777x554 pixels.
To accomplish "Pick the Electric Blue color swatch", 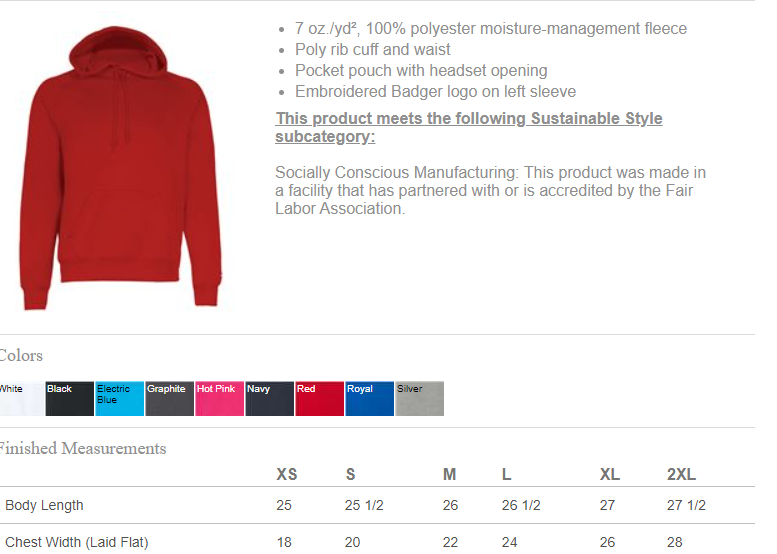I will (x=119, y=398).
